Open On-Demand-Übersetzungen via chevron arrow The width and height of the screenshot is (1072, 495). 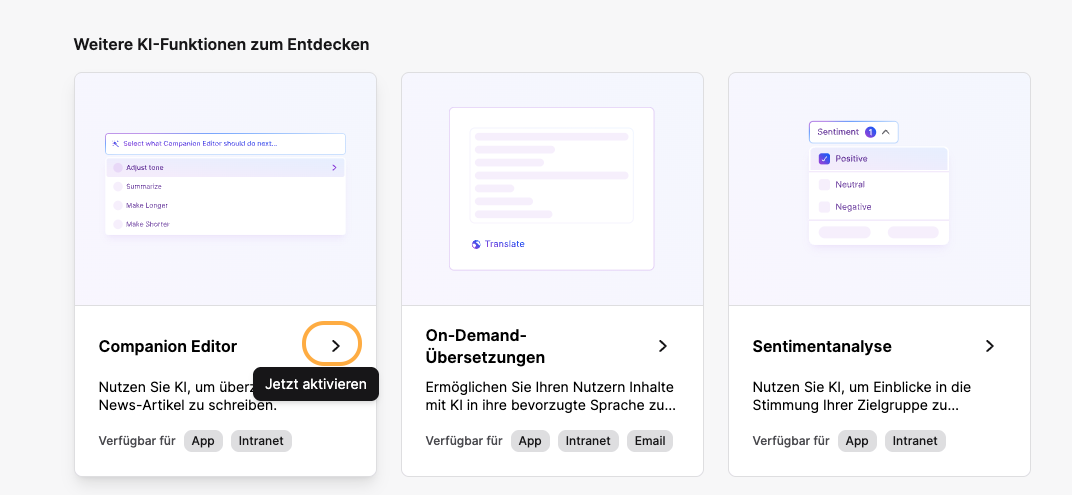tap(662, 346)
